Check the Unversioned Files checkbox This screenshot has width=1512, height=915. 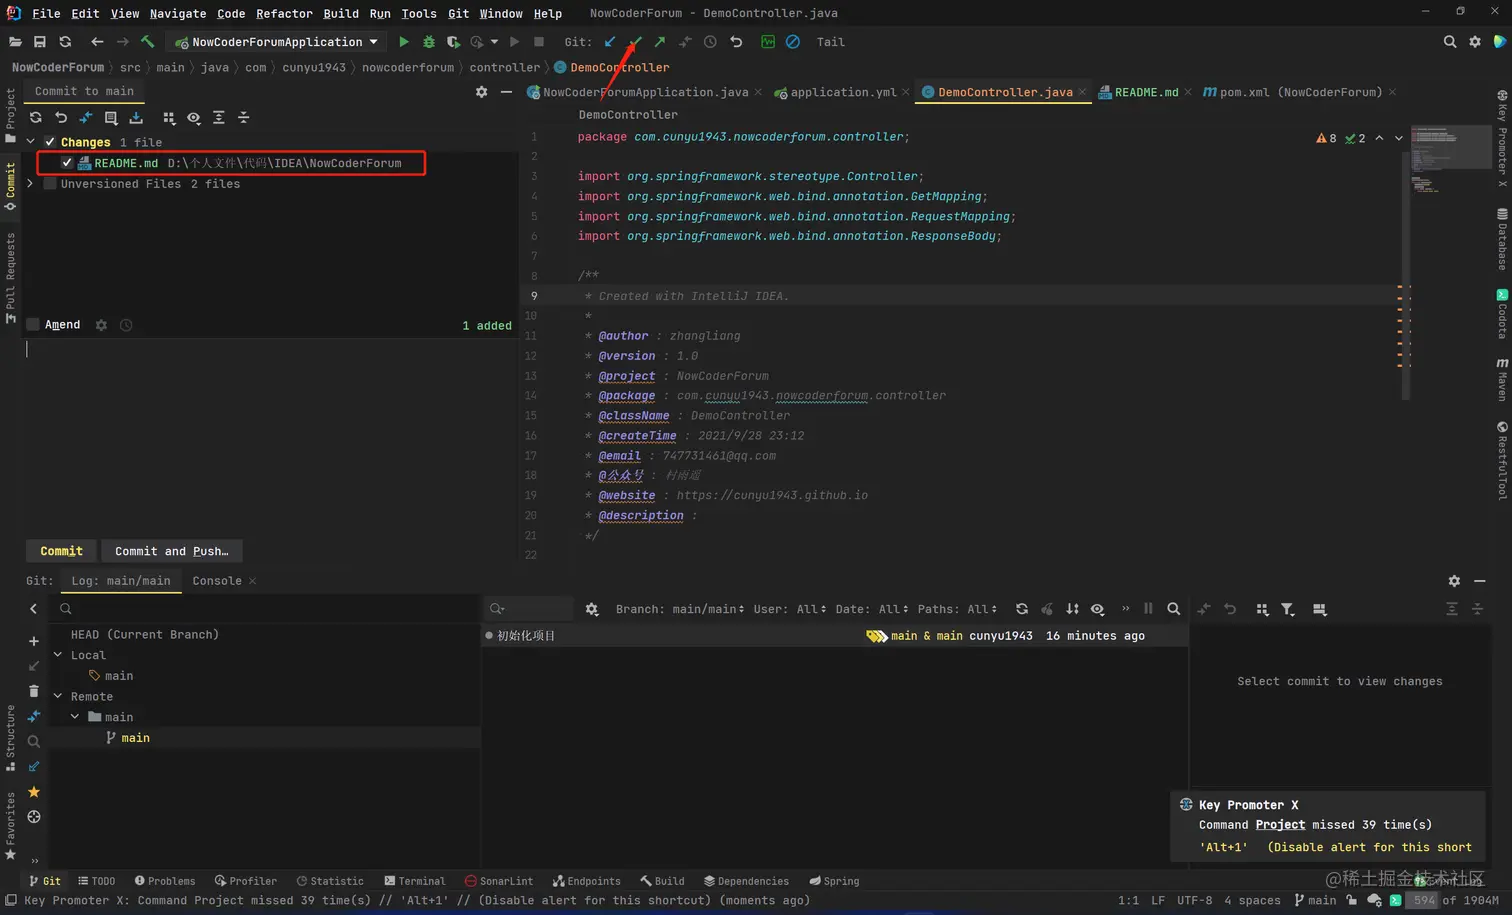(50, 184)
